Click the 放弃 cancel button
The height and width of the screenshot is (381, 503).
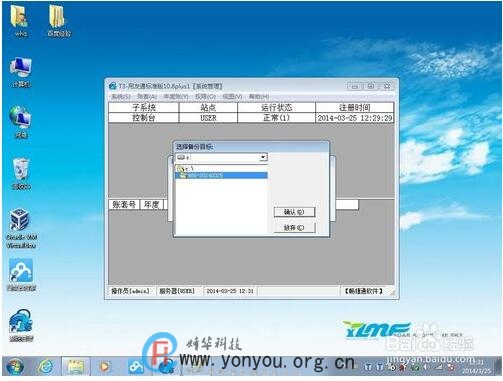point(294,228)
